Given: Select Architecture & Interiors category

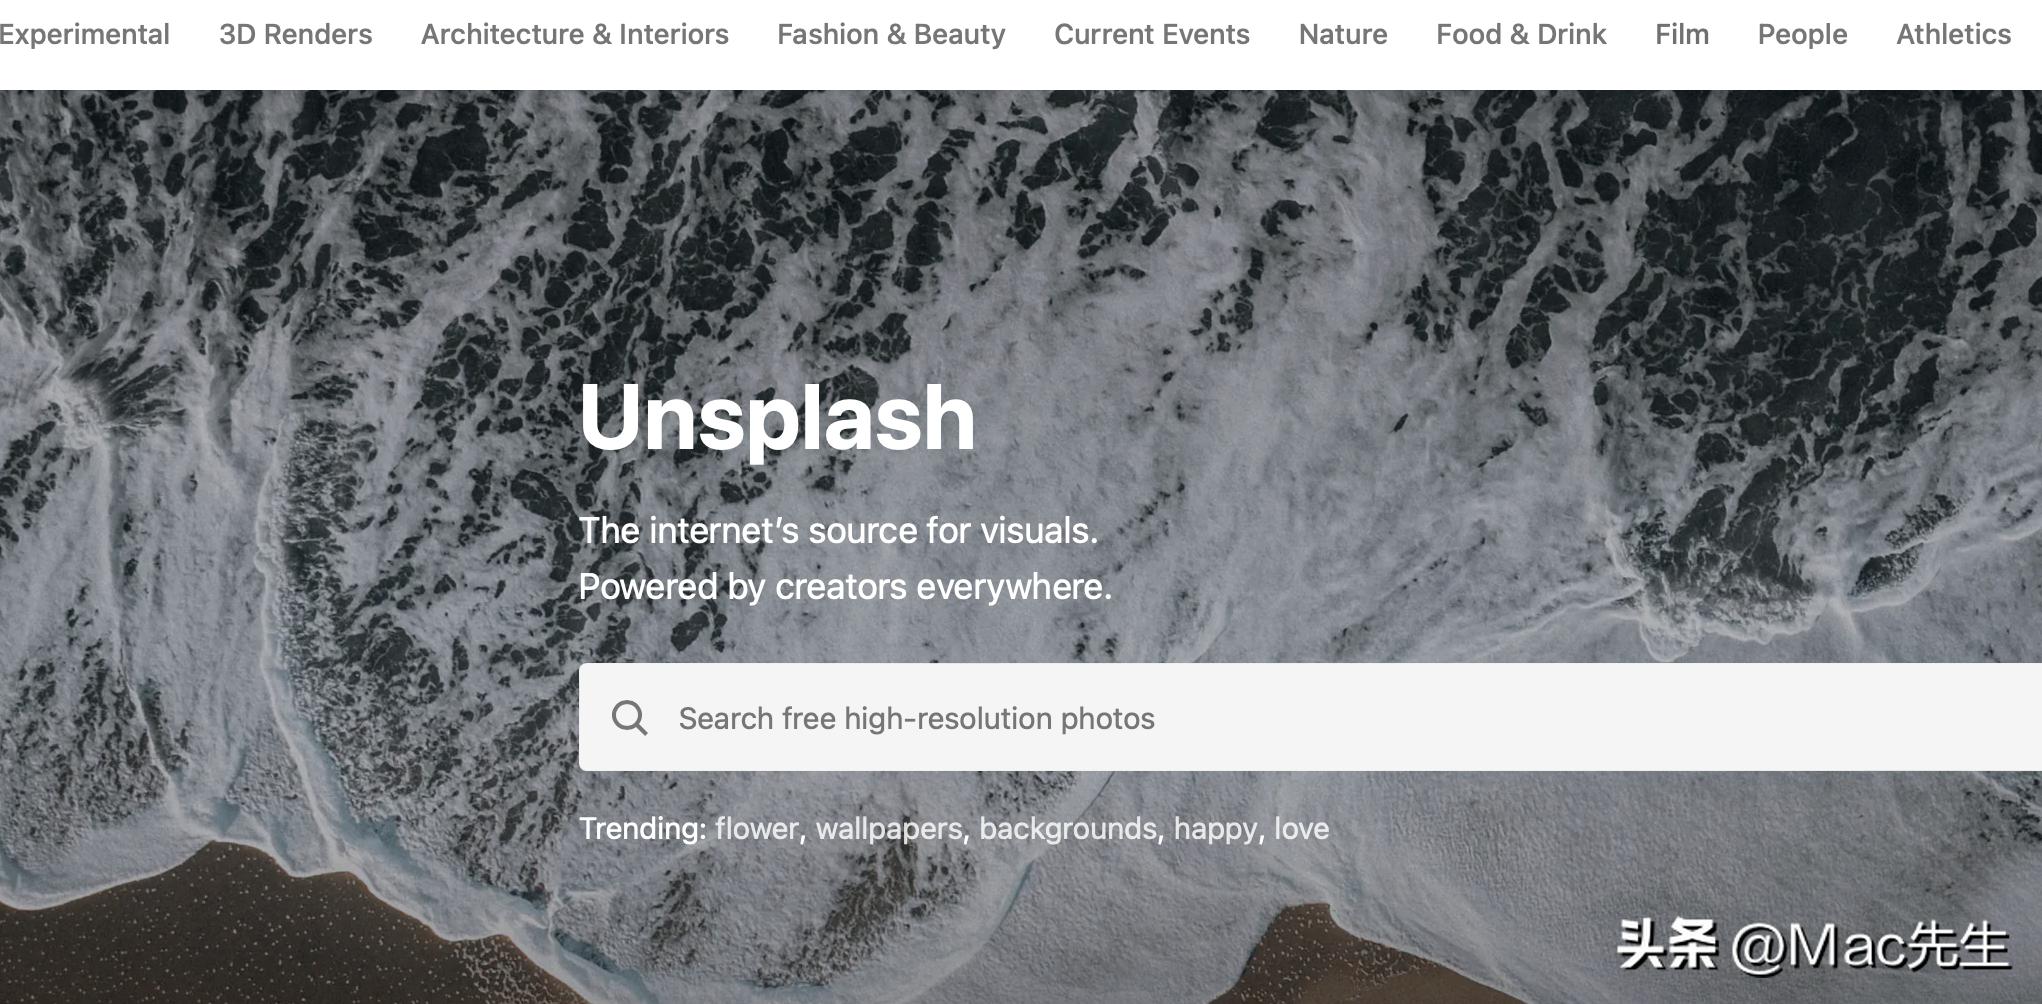Looking at the screenshot, I should tap(575, 34).
